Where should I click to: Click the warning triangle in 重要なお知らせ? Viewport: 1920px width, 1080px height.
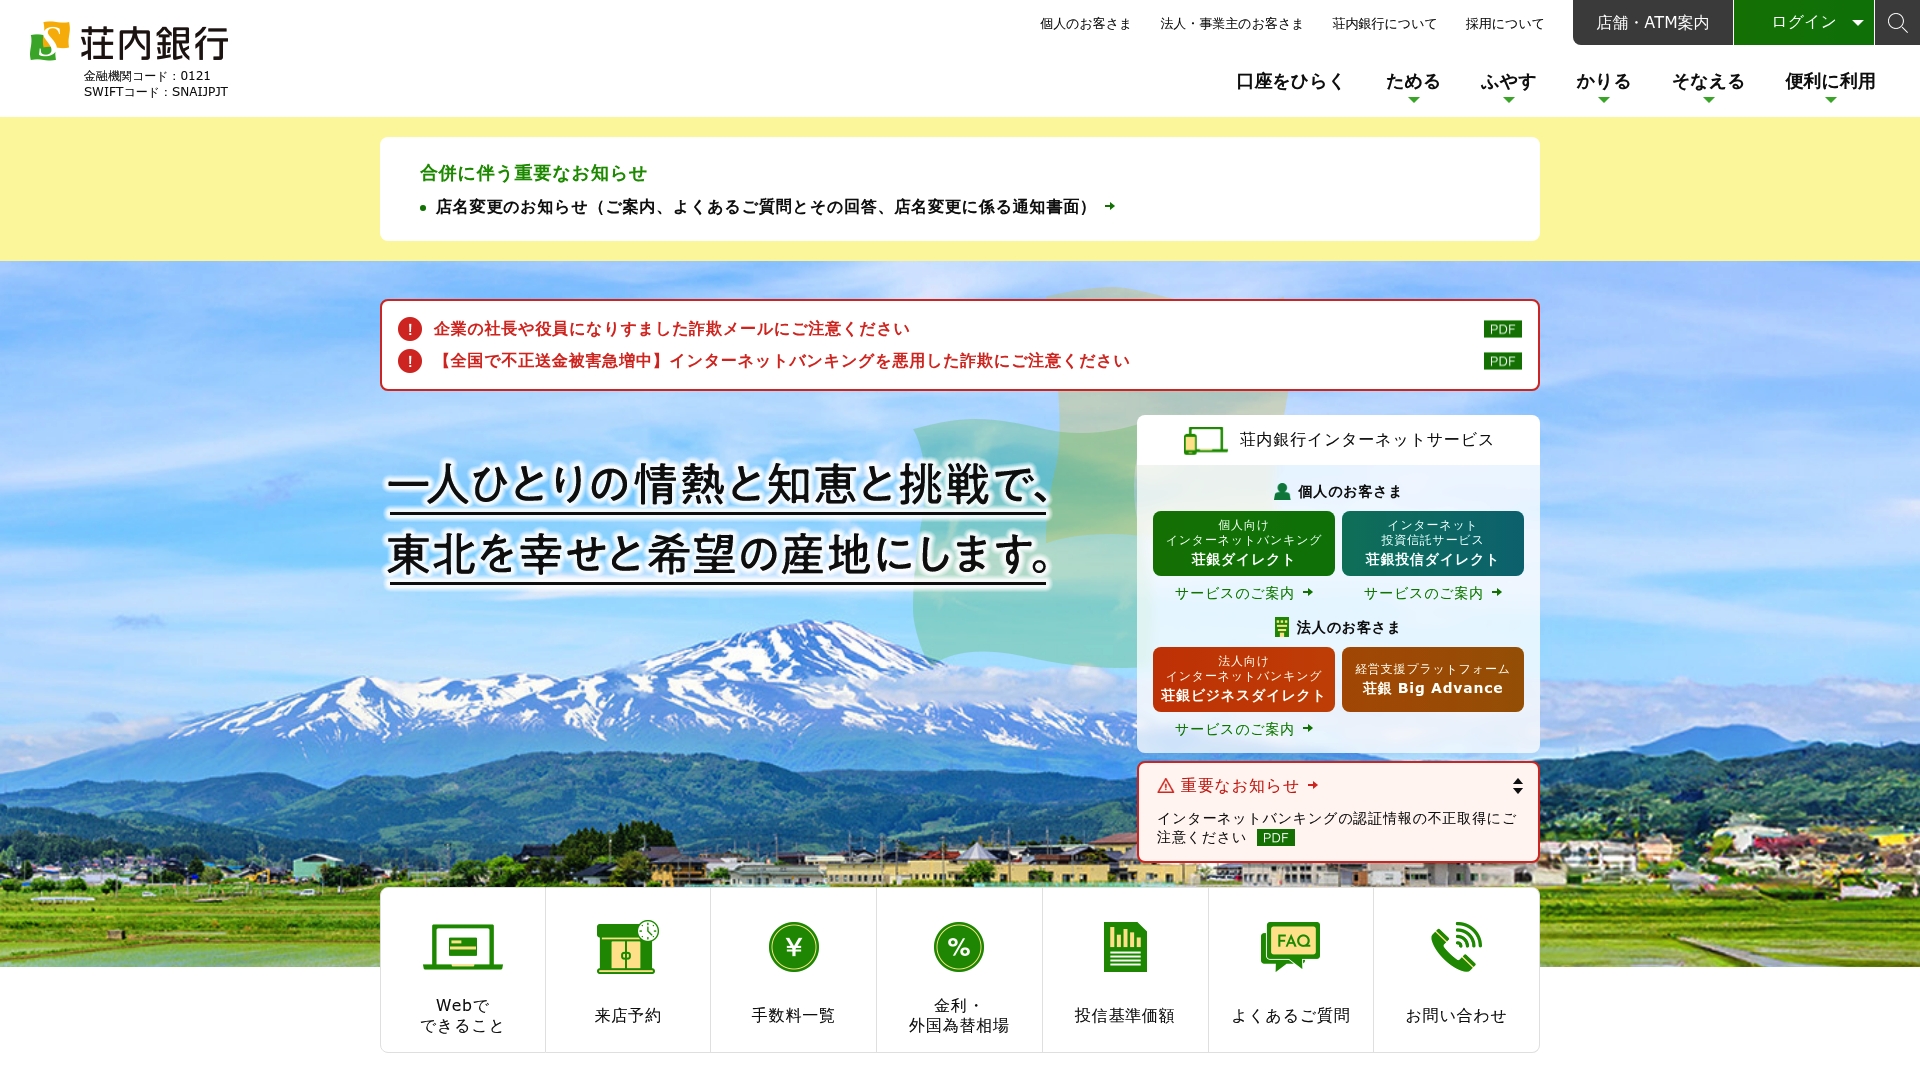(1166, 786)
